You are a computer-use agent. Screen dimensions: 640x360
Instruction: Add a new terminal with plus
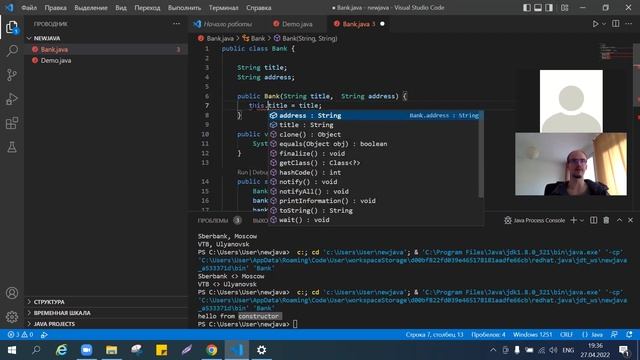(x=573, y=220)
